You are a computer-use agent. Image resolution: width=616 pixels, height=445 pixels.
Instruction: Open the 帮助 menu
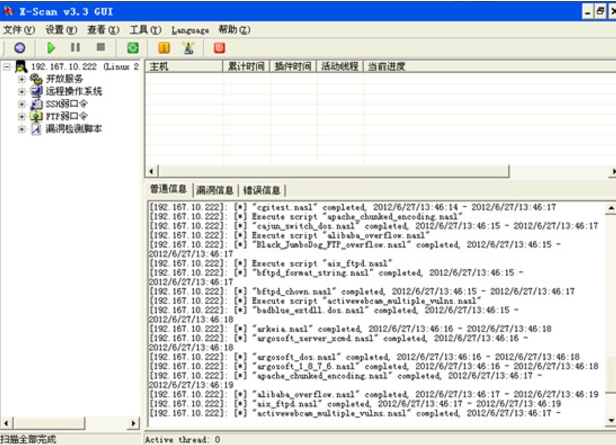pyautogui.click(x=234, y=30)
